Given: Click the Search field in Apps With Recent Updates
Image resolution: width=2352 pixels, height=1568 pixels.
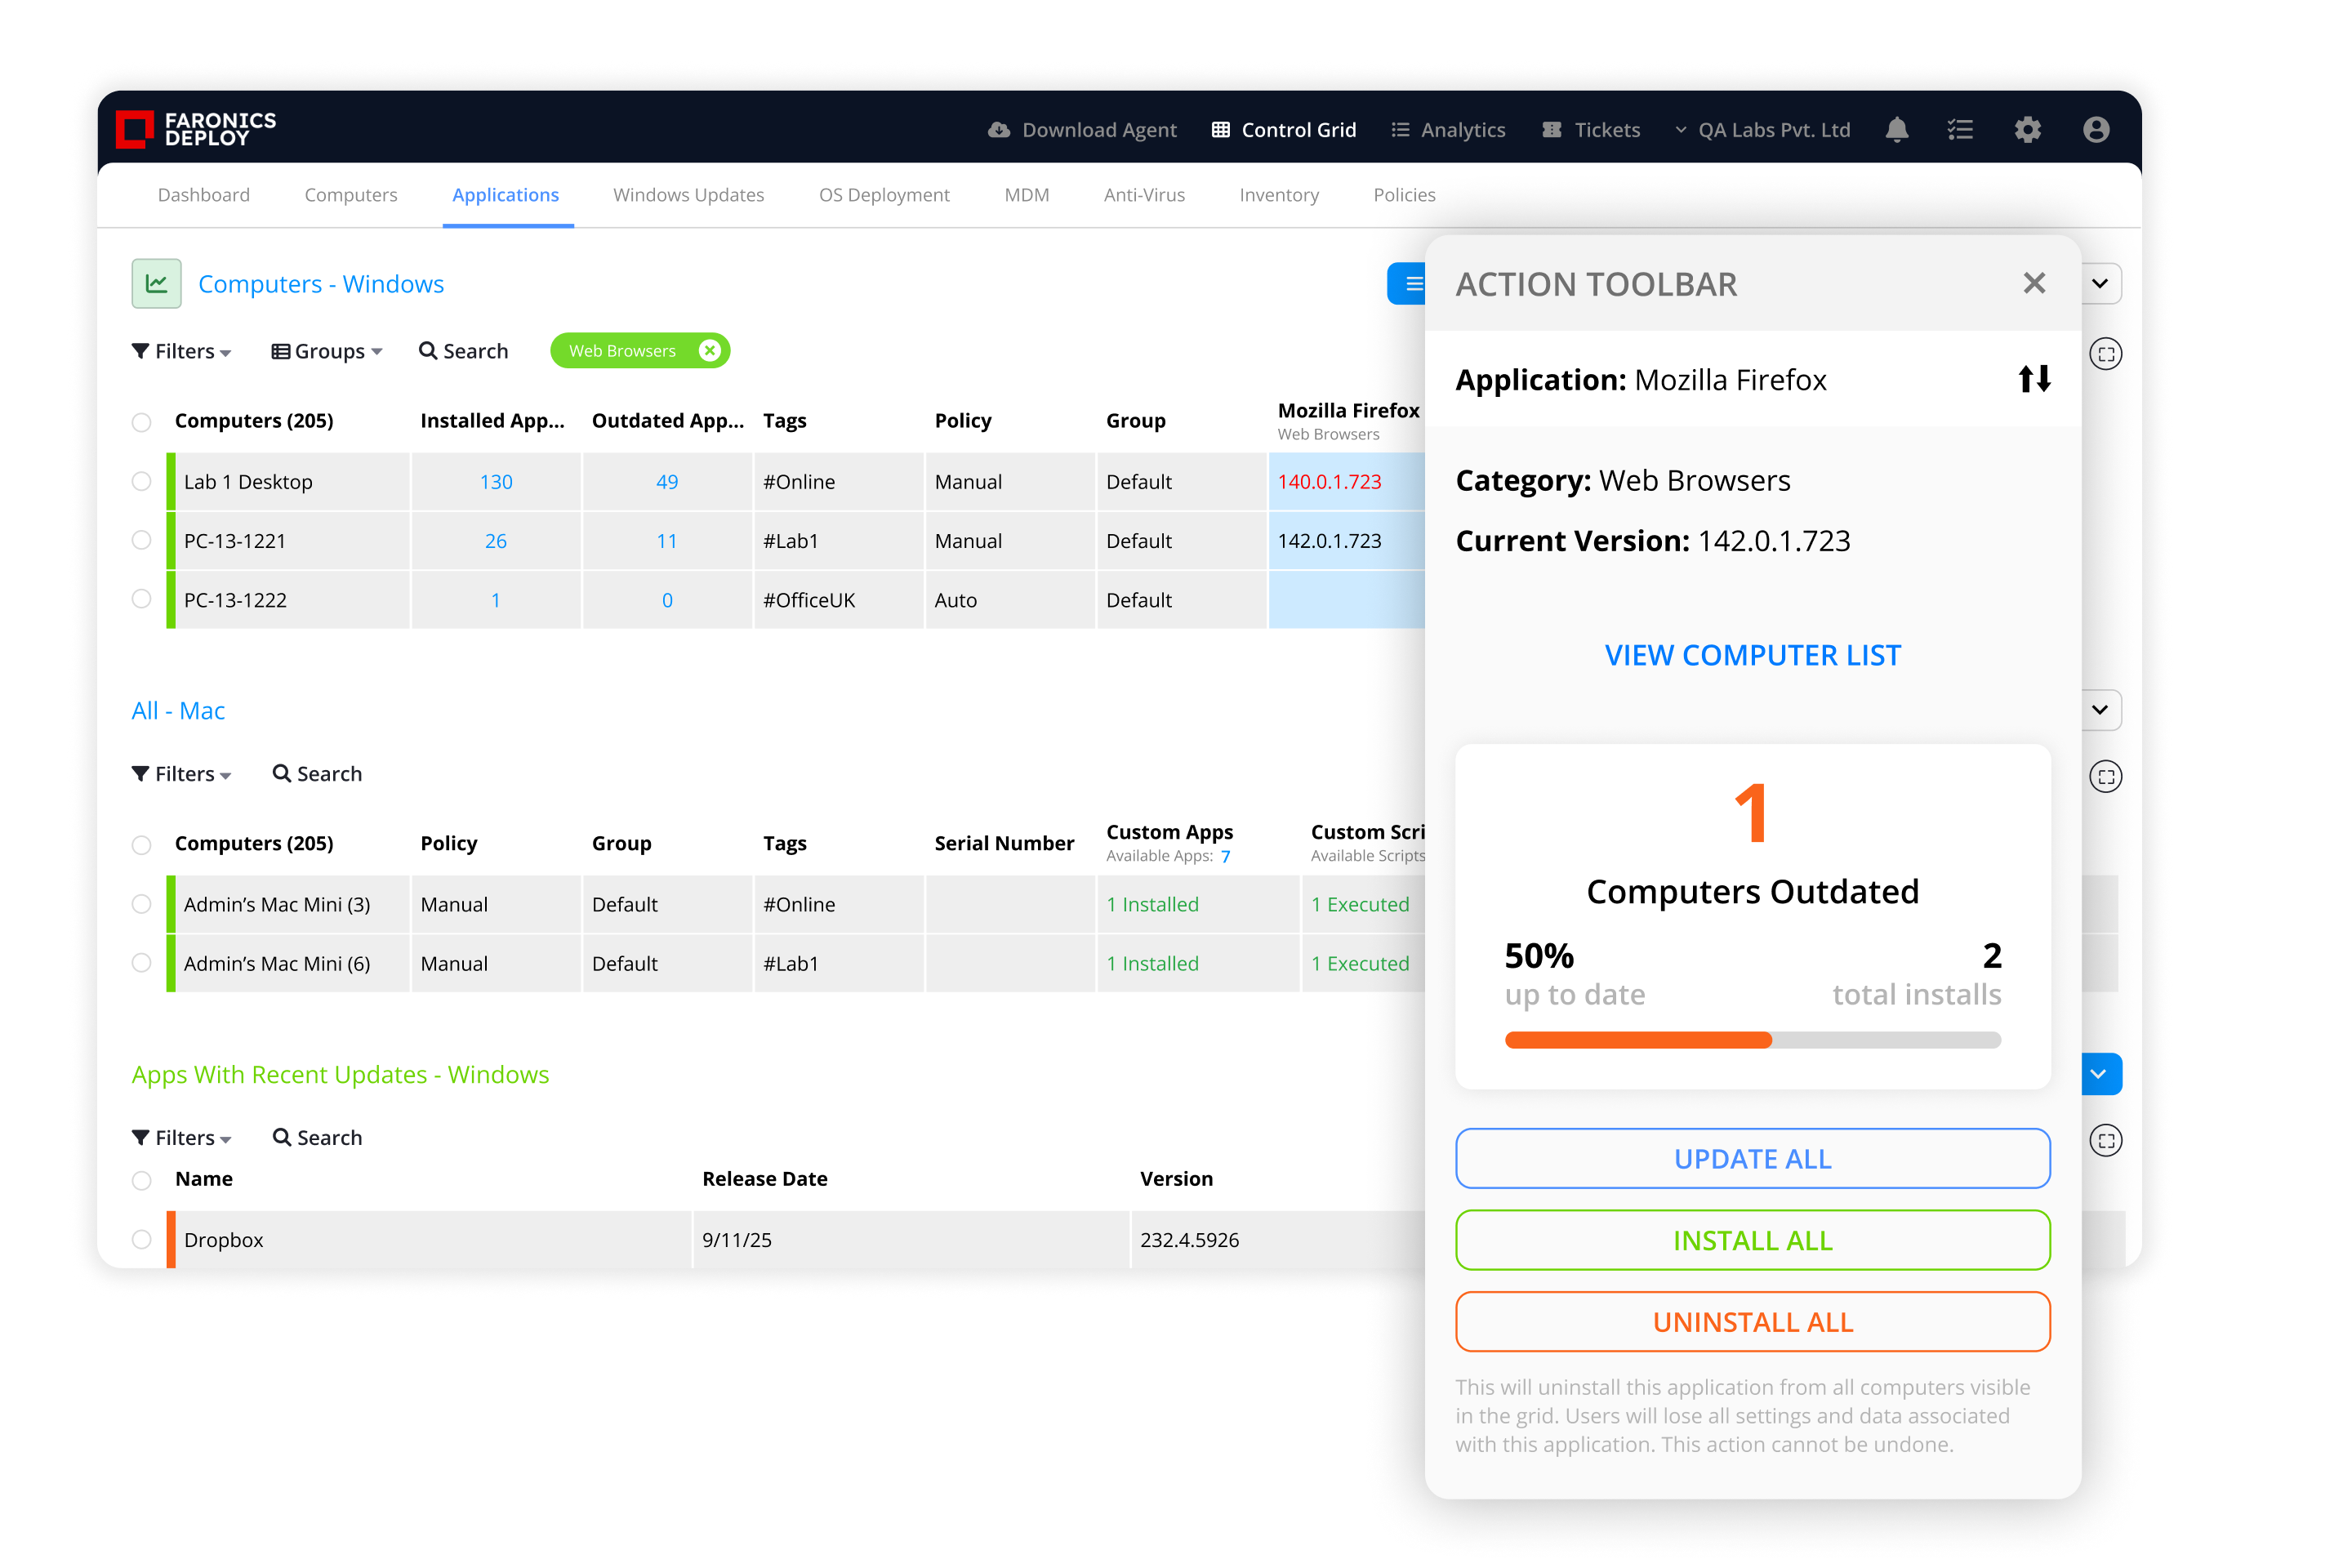Looking at the screenshot, I should tap(318, 1138).
